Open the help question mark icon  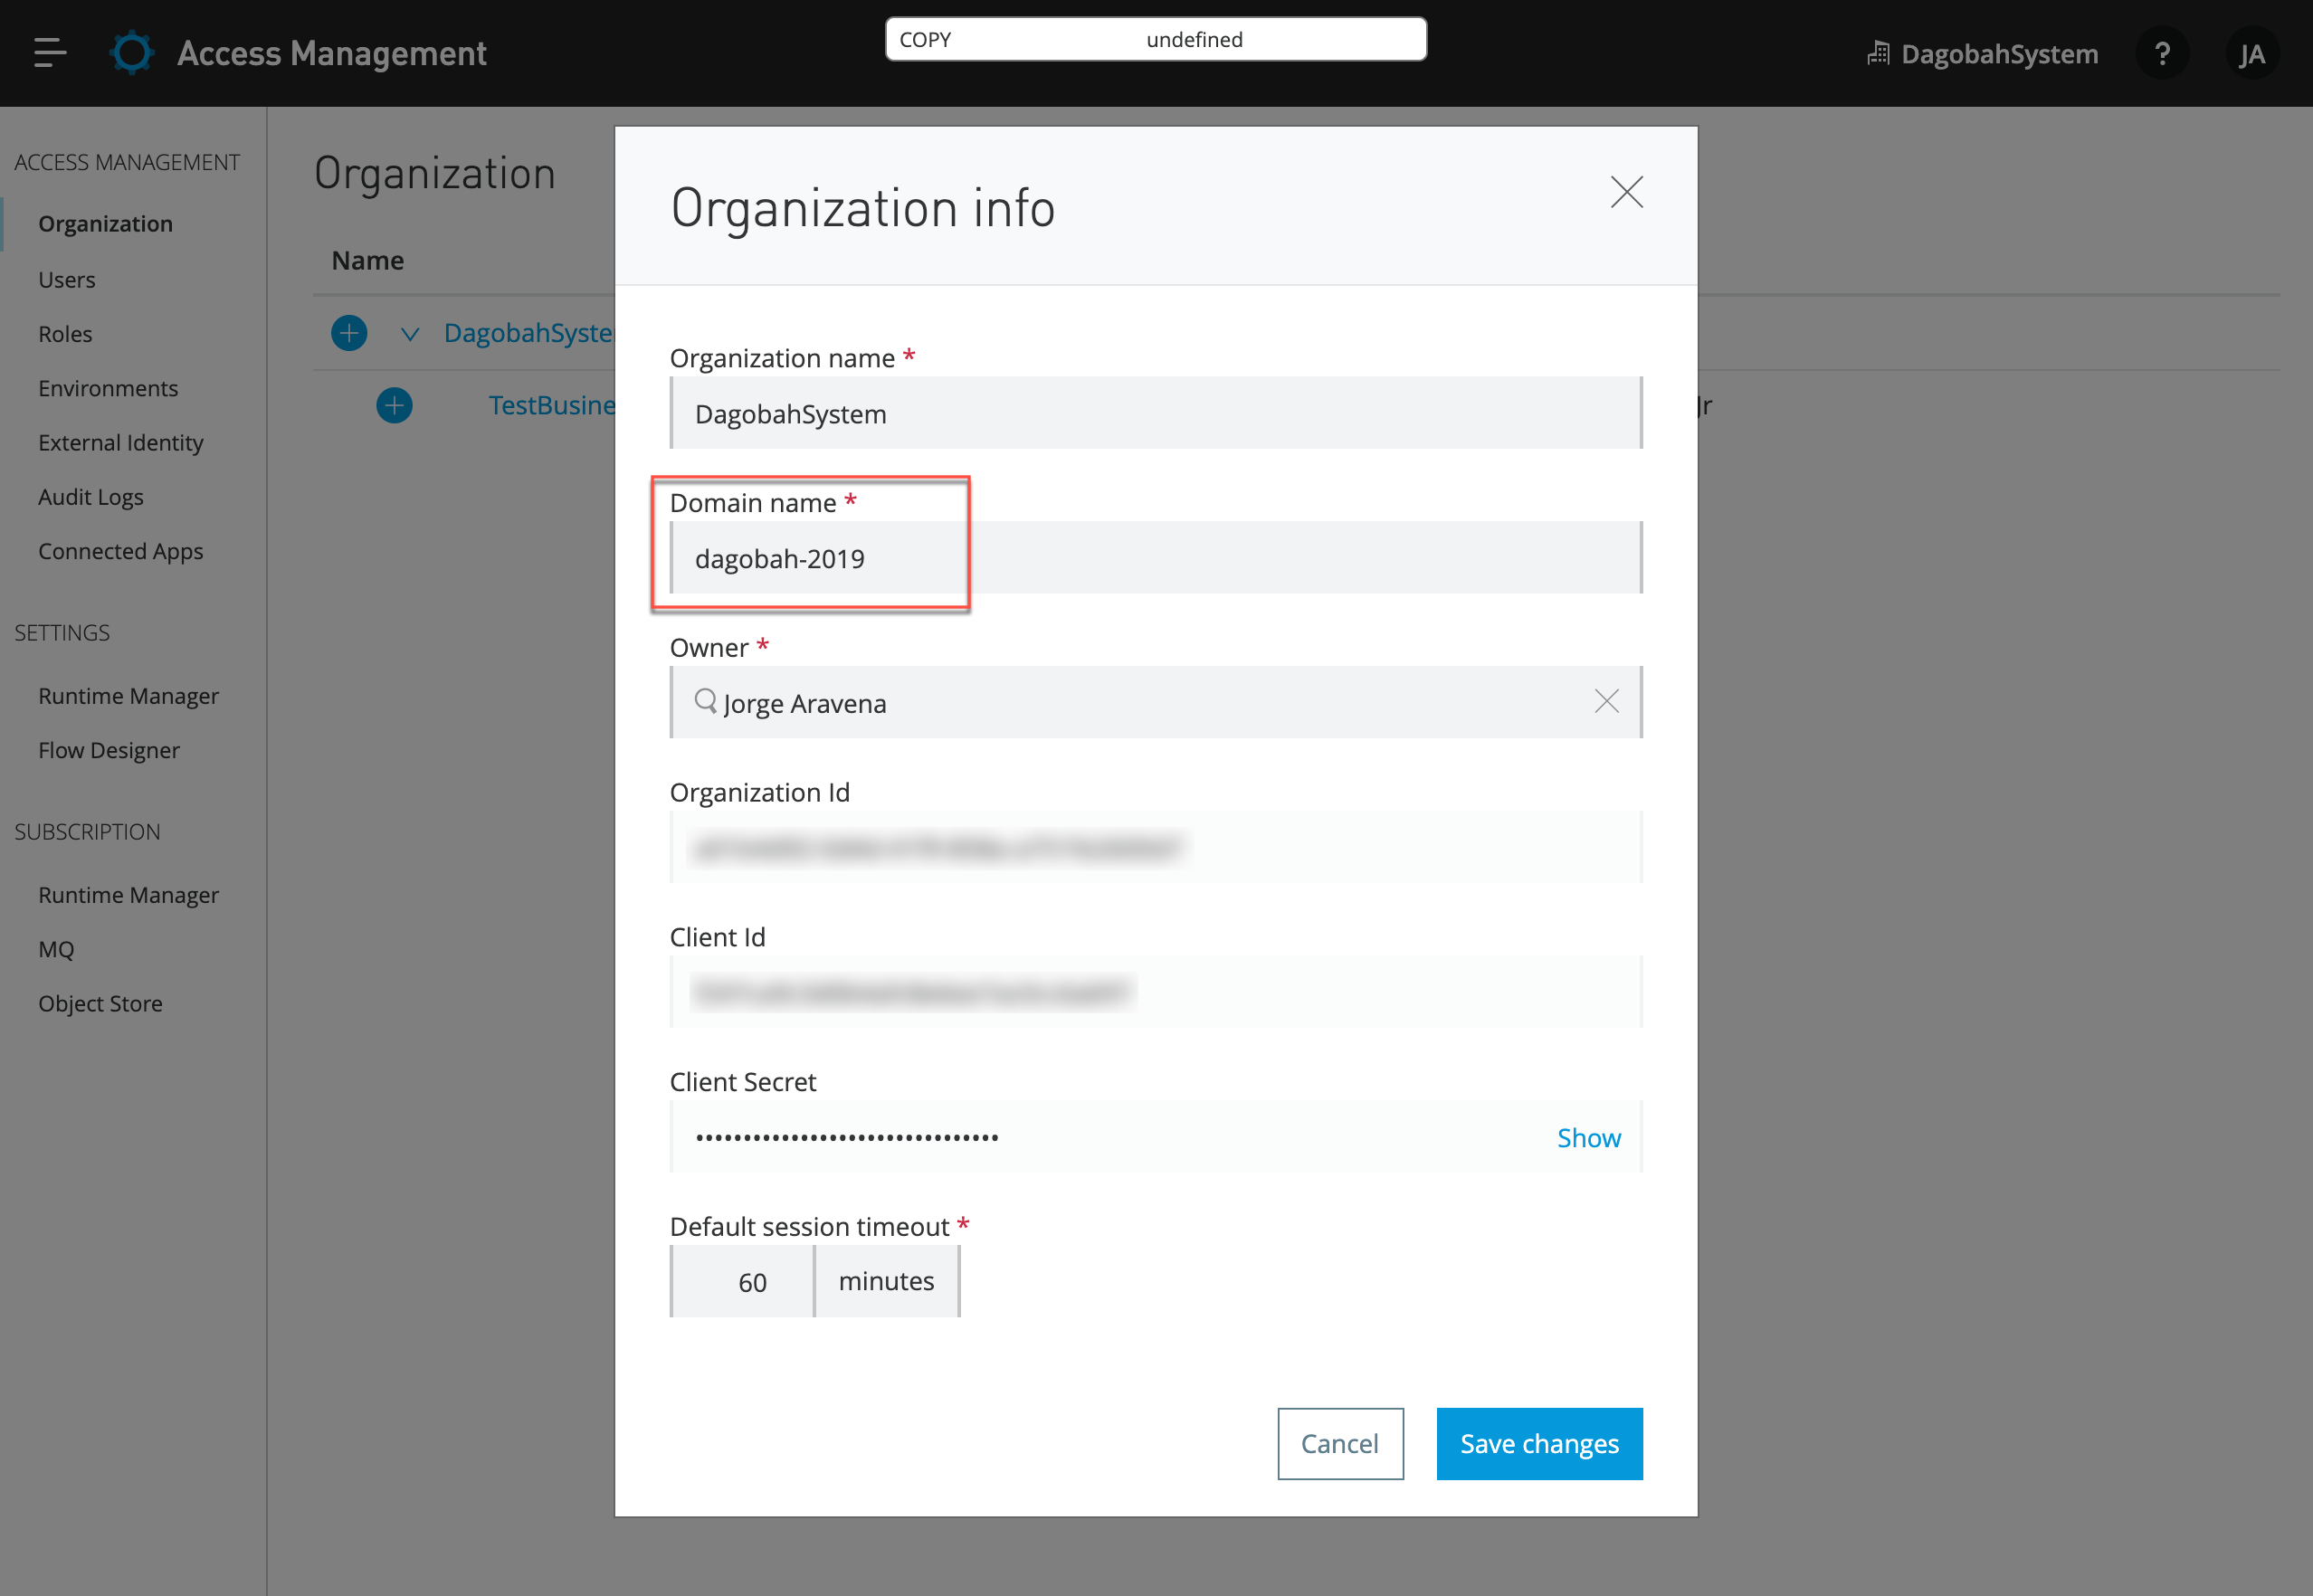tap(2162, 53)
